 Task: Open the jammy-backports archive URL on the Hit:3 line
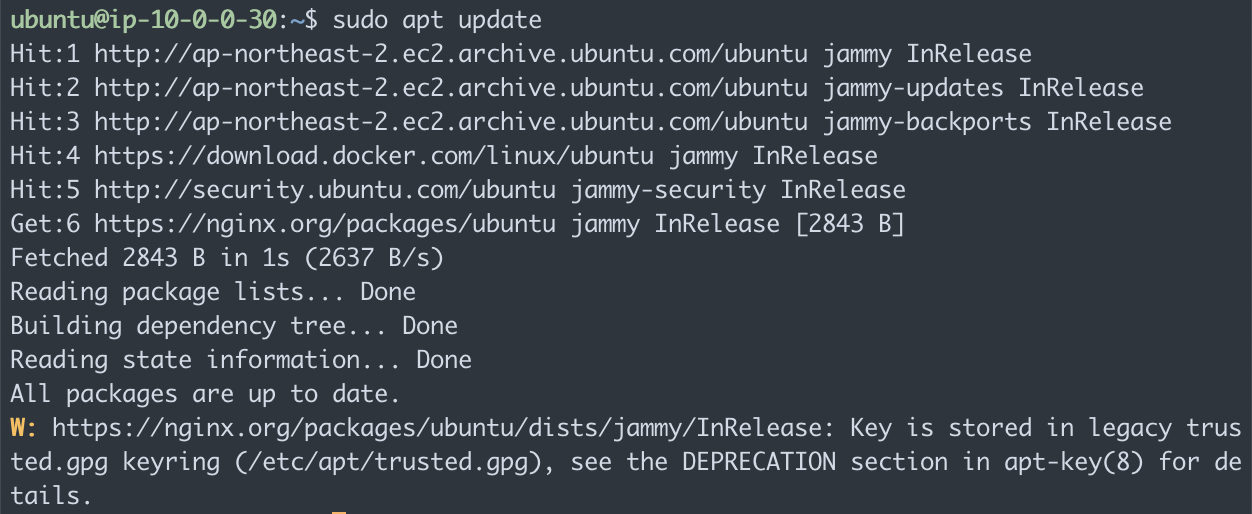click(452, 121)
